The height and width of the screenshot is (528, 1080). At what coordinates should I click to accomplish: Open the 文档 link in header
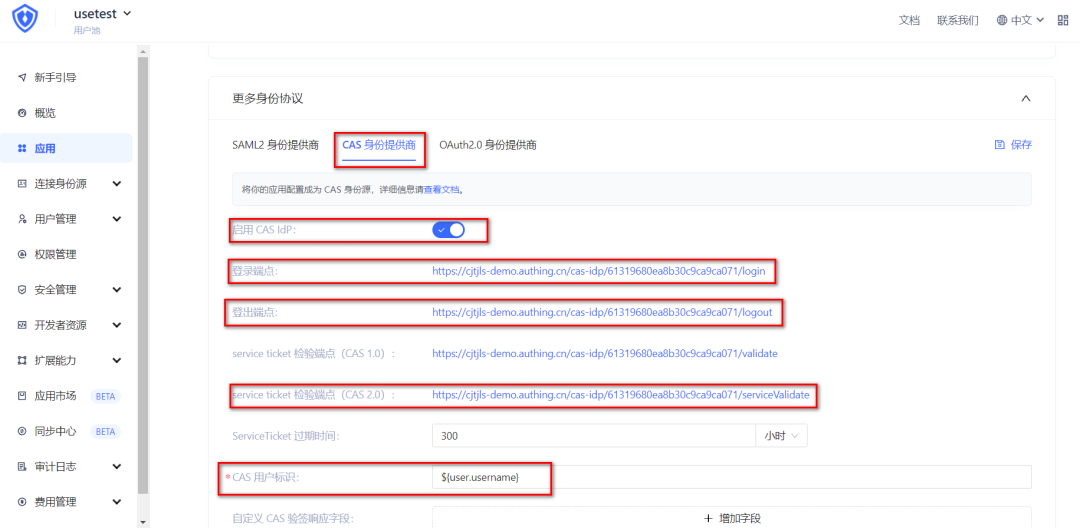tap(909, 20)
